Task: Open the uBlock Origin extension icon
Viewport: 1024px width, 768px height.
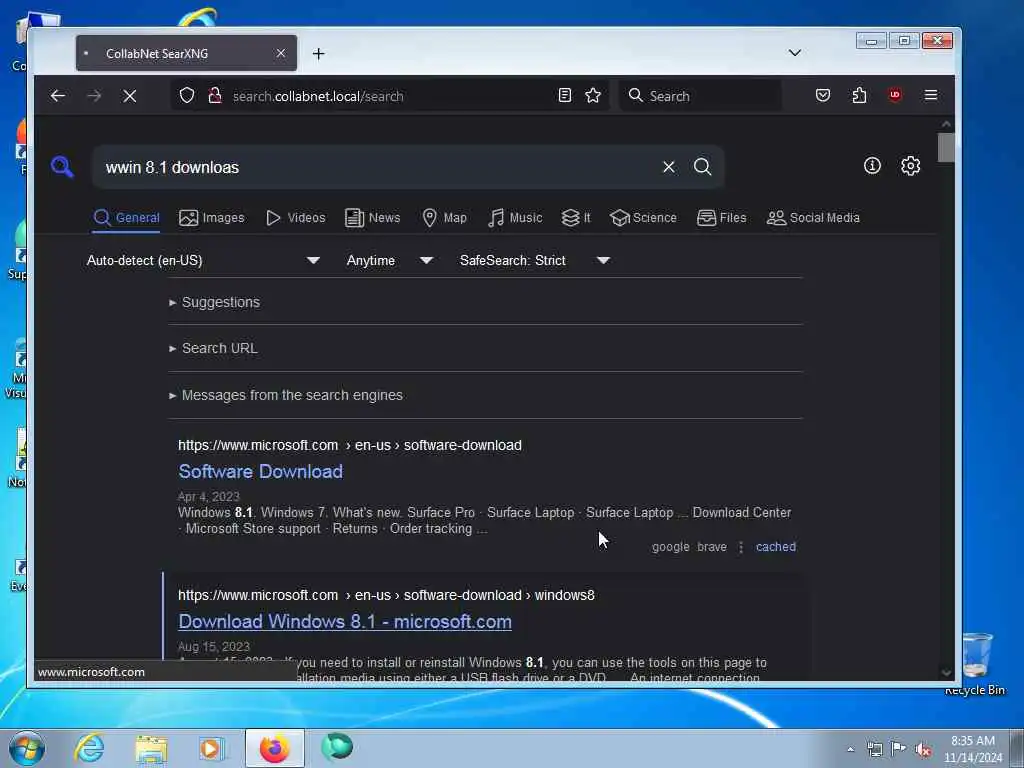Action: coord(895,95)
